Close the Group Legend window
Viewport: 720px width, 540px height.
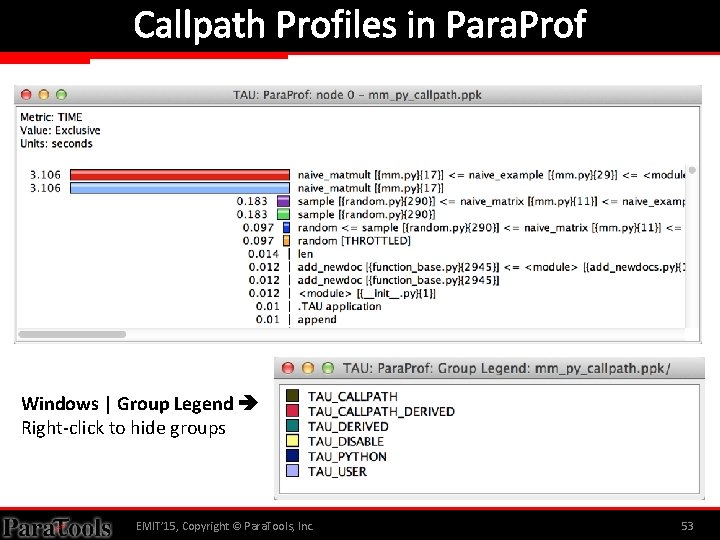coord(288,368)
